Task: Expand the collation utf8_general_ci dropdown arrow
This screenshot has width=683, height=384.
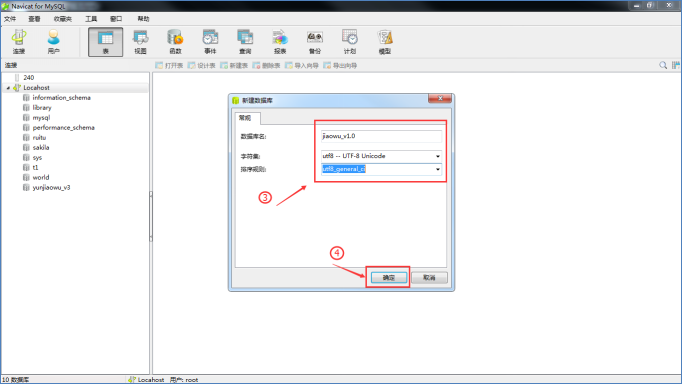Action: click(x=437, y=169)
